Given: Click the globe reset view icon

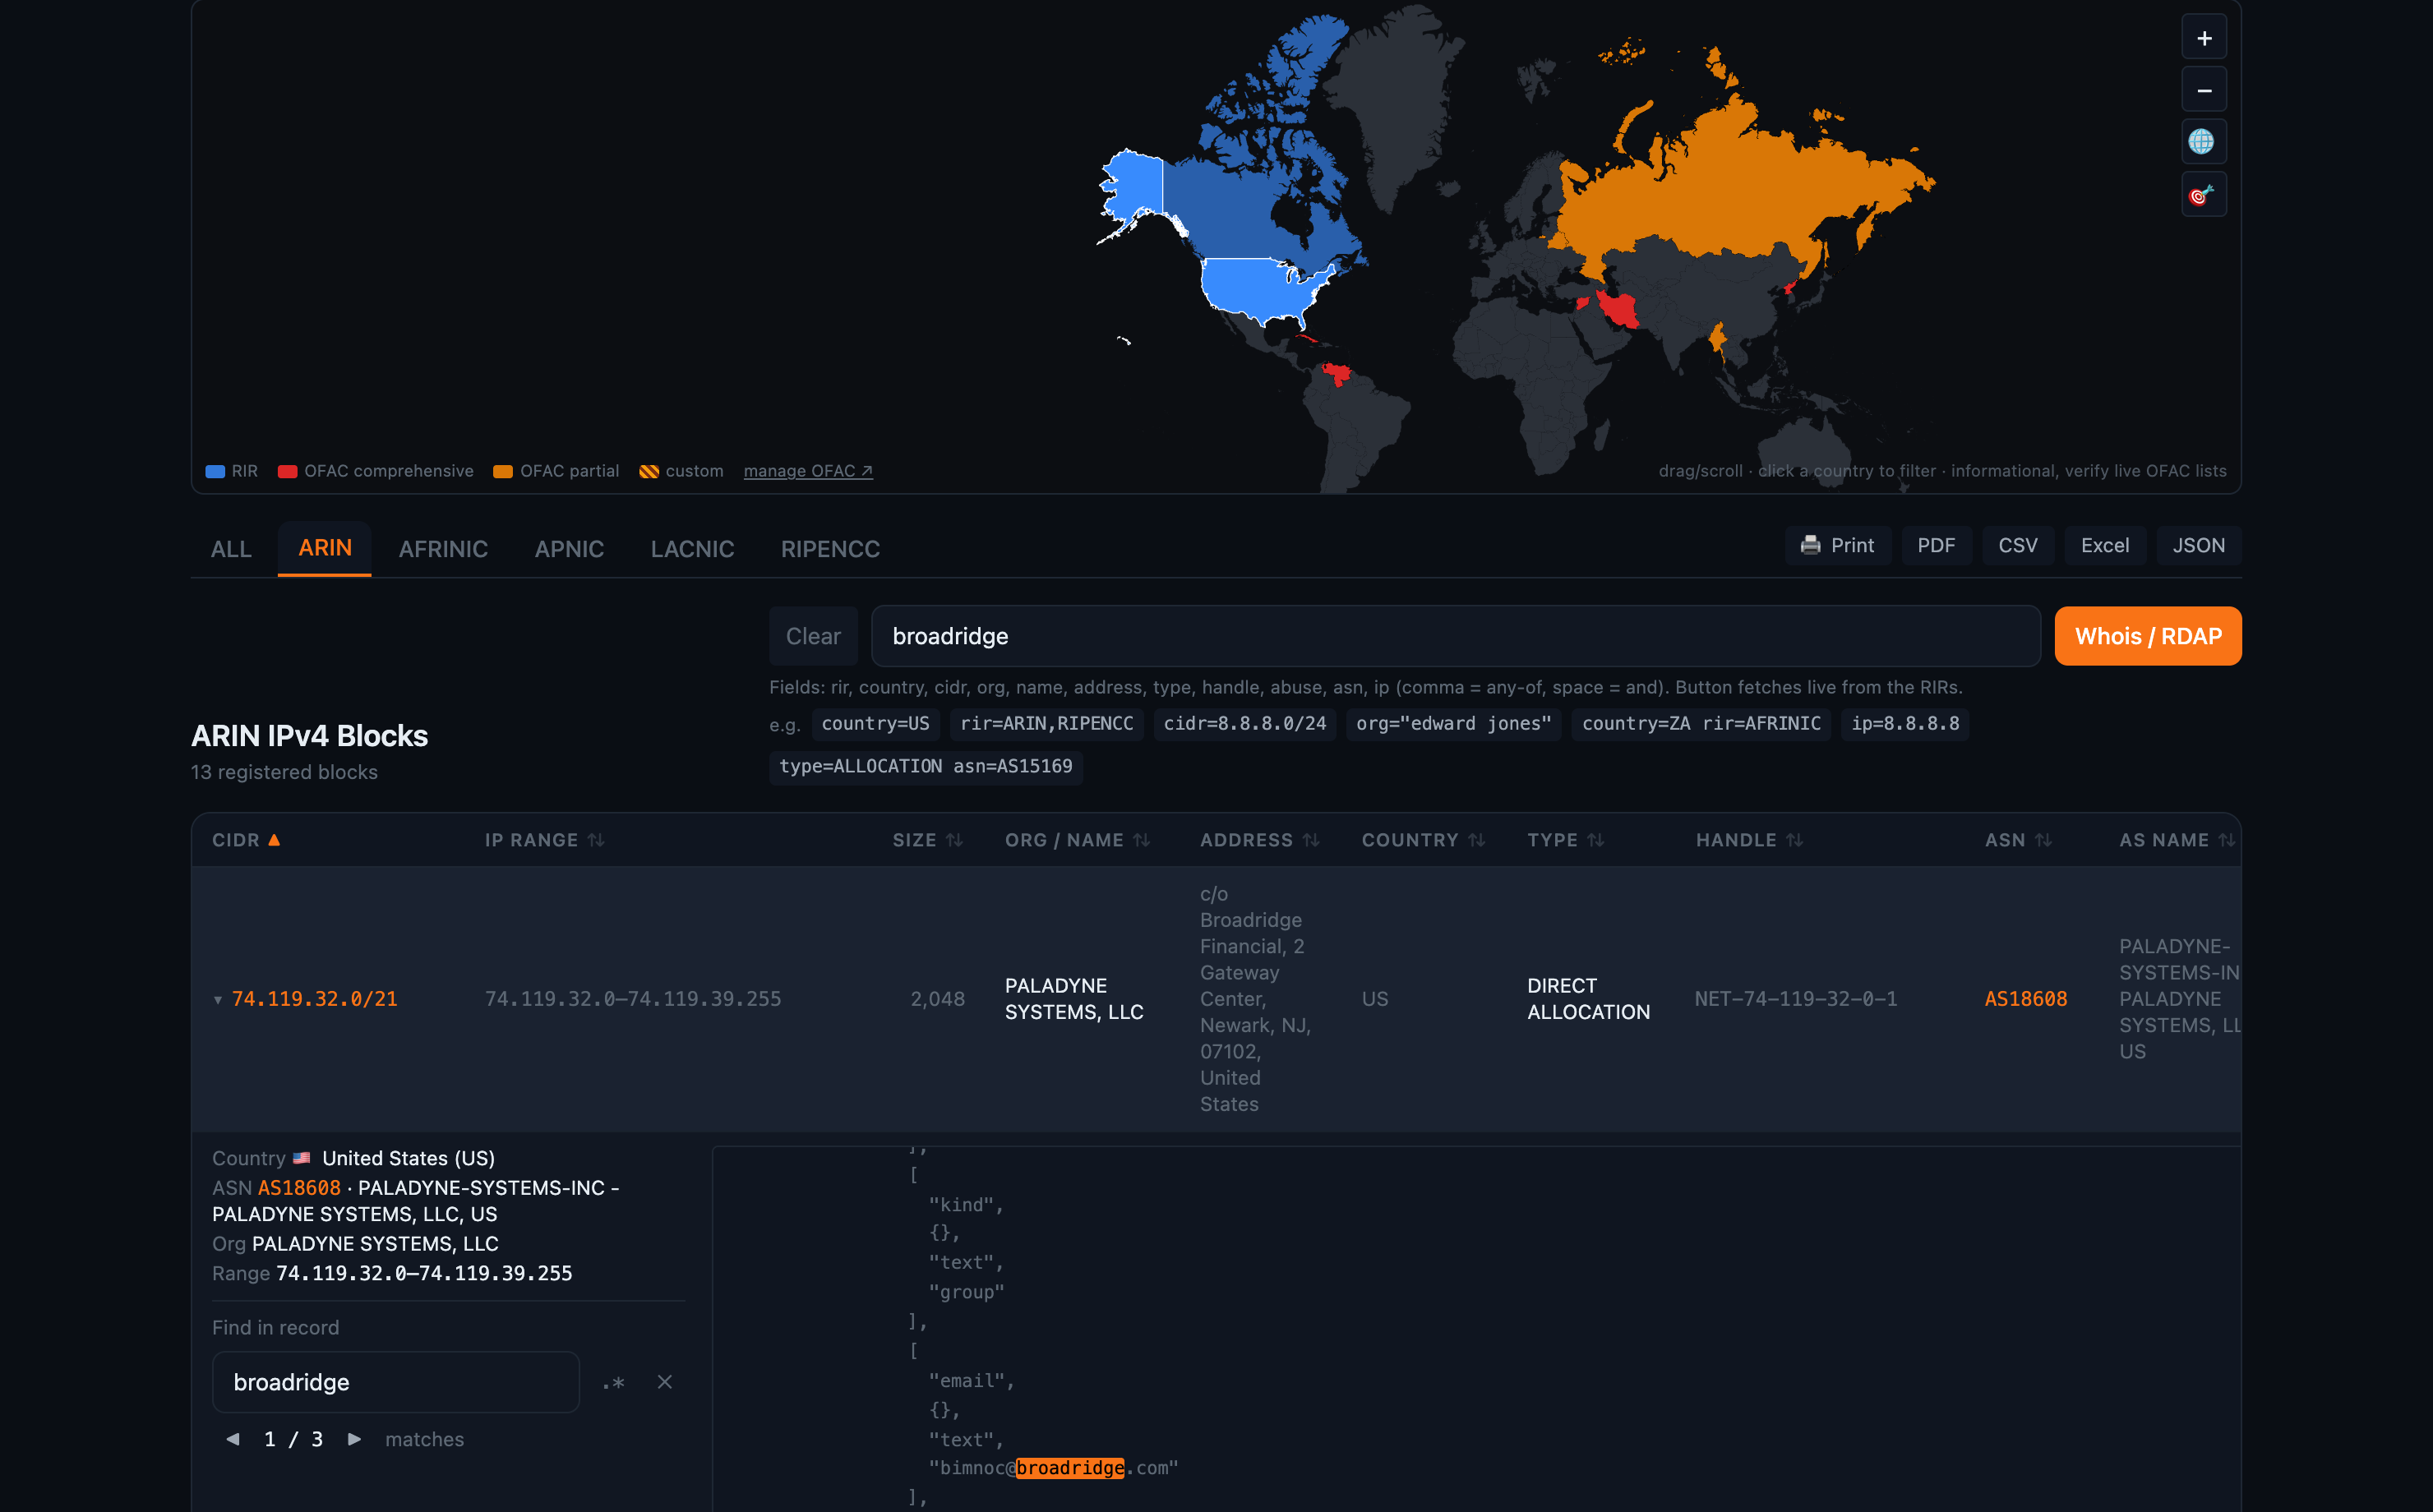Looking at the screenshot, I should pos(2203,142).
